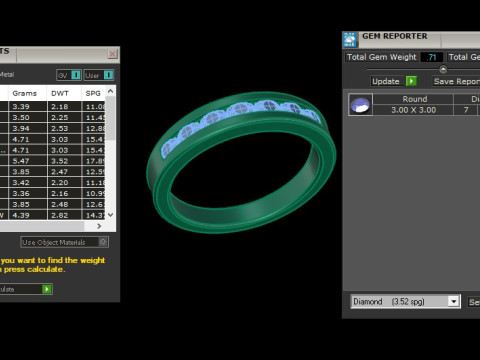Click the slider handle under Total Gem Weight
This screenshot has height=360, width=480.
(x=443, y=69)
